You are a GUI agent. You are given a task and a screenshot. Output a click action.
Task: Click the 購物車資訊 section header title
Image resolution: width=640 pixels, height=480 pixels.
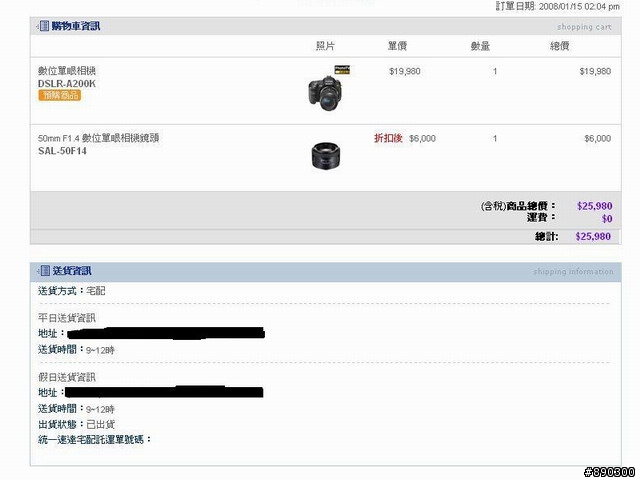[x=76, y=26]
